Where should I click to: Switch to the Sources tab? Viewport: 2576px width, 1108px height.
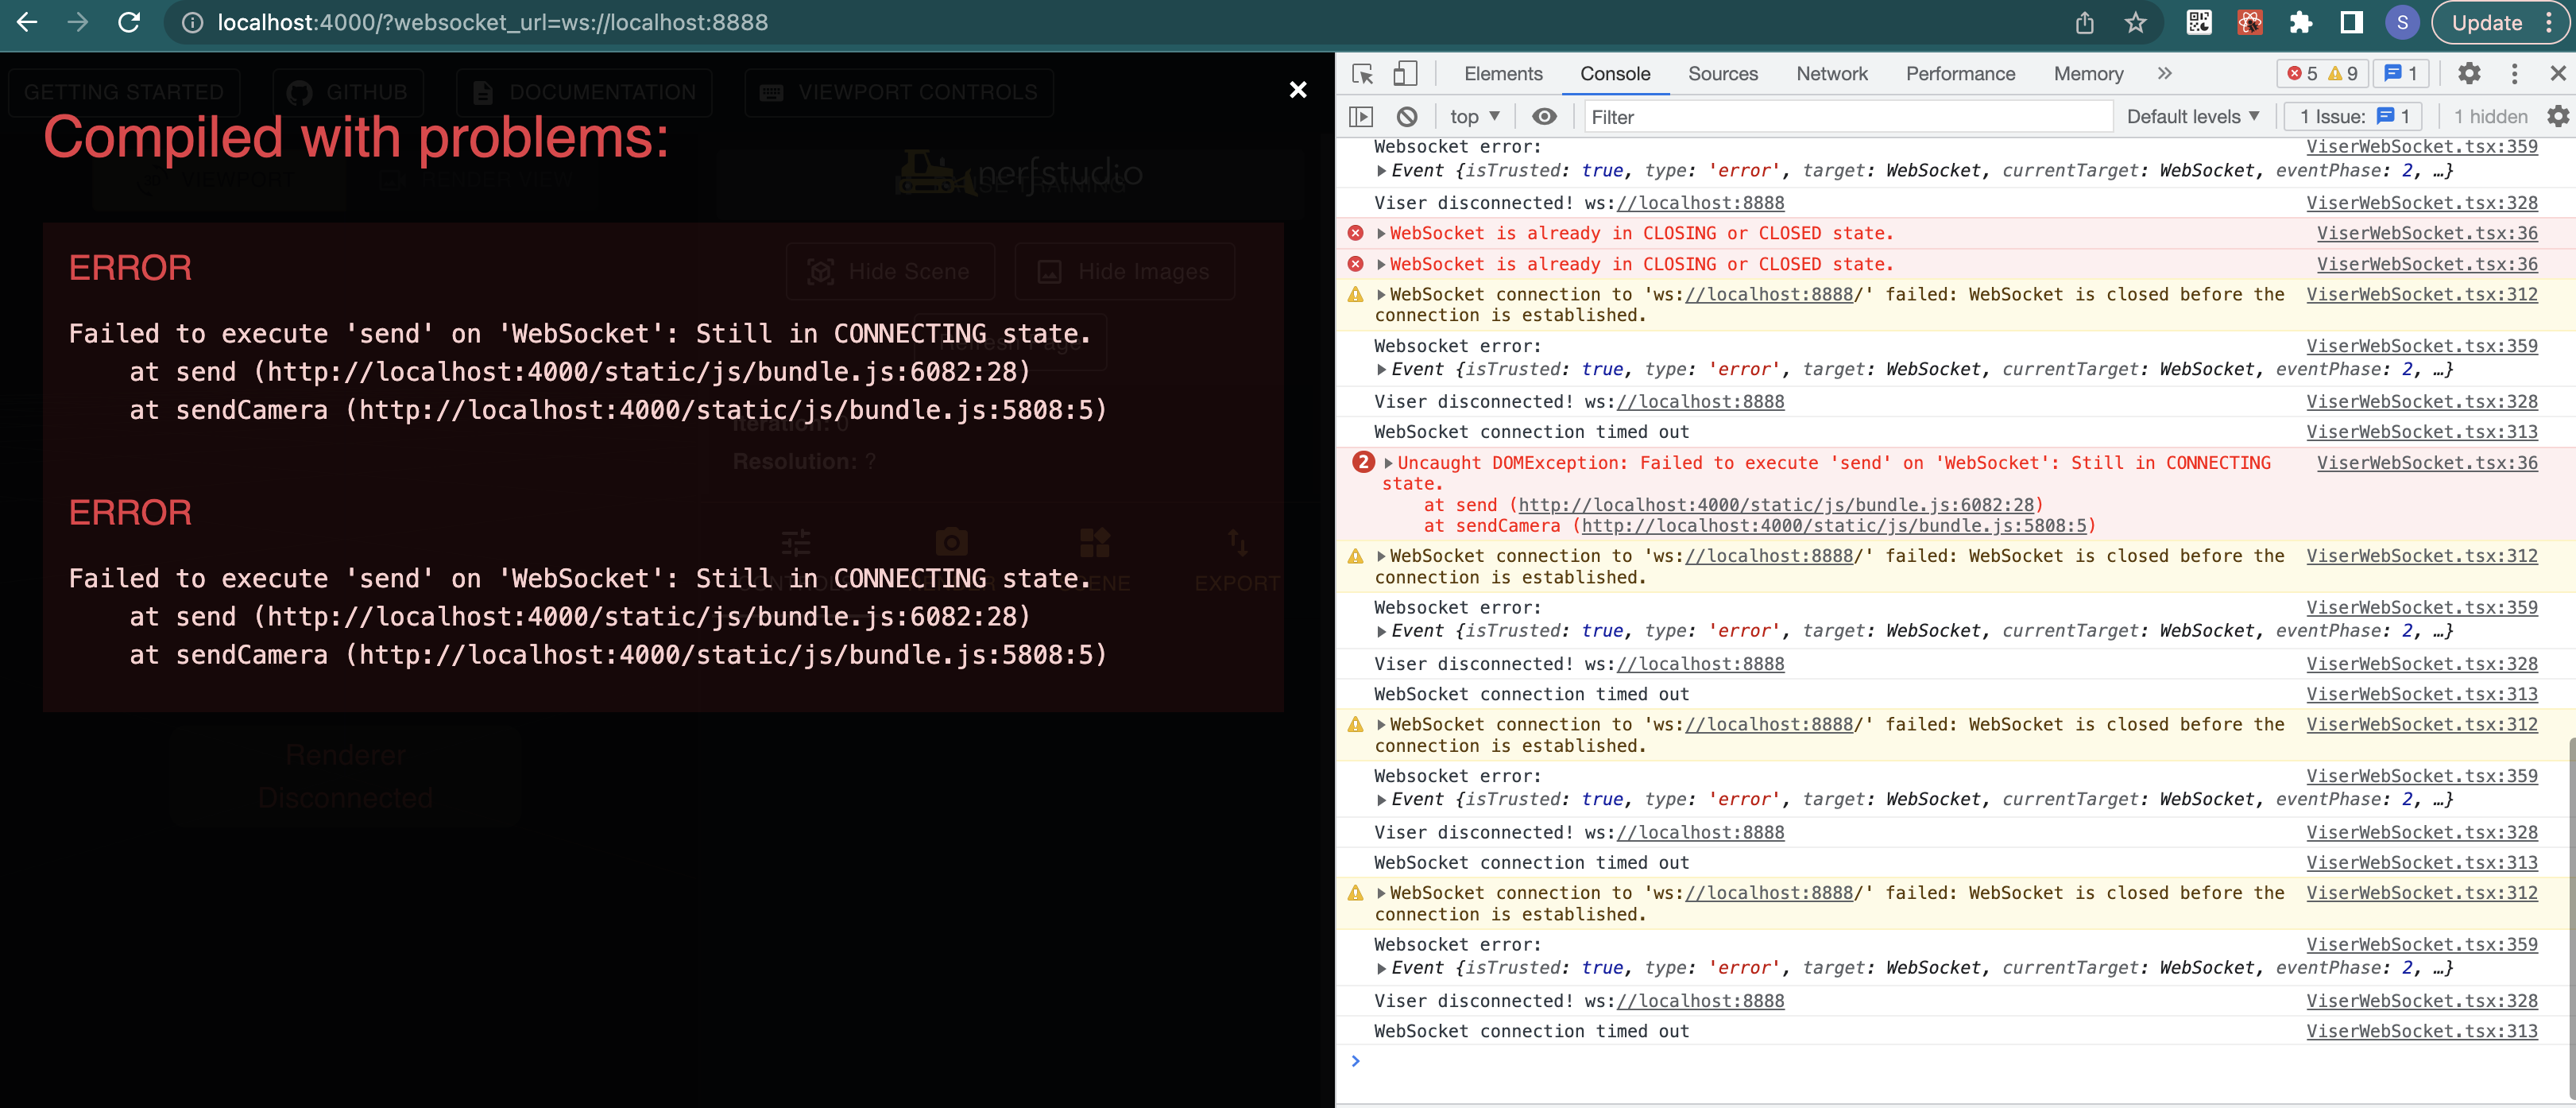pyautogui.click(x=1722, y=73)
